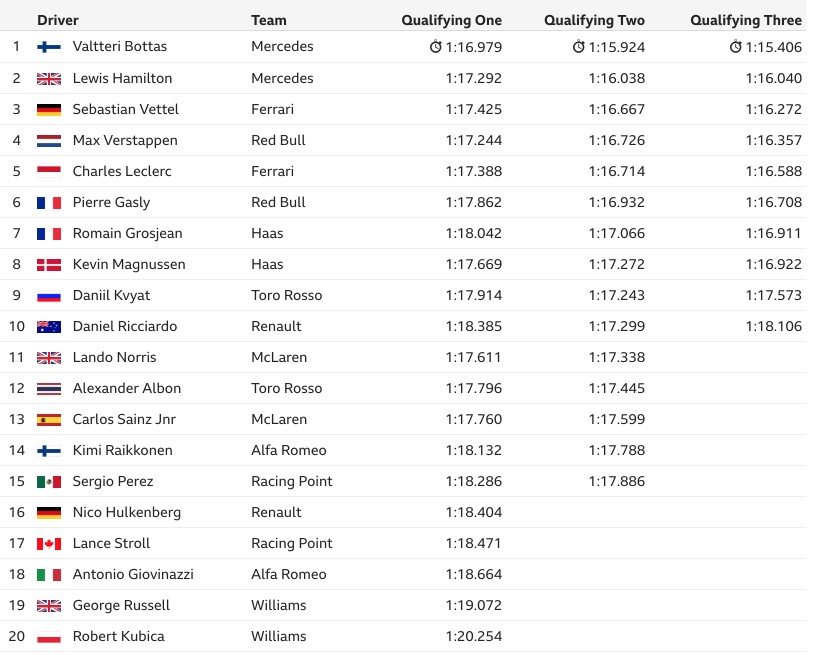Select the Charles Leclerc driver name
The height and width of the screenshot is (655, 834).
[122, 171]
